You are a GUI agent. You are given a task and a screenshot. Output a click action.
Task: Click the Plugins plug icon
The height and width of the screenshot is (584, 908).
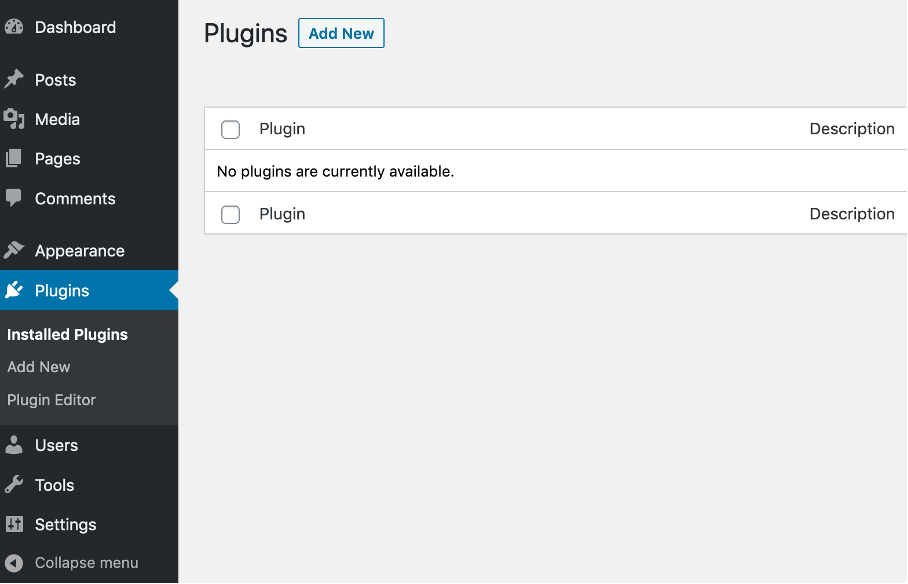[14, 290]
